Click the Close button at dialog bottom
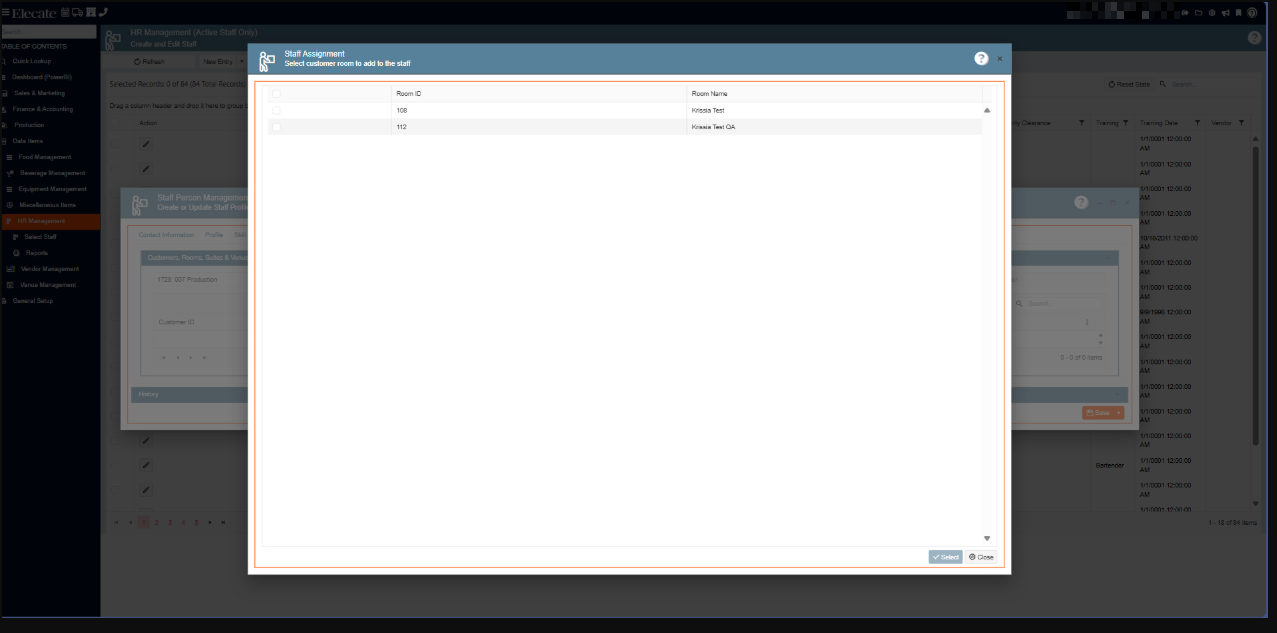The width and height of the screenshot is (1277, 633). [x=981, y=557]
